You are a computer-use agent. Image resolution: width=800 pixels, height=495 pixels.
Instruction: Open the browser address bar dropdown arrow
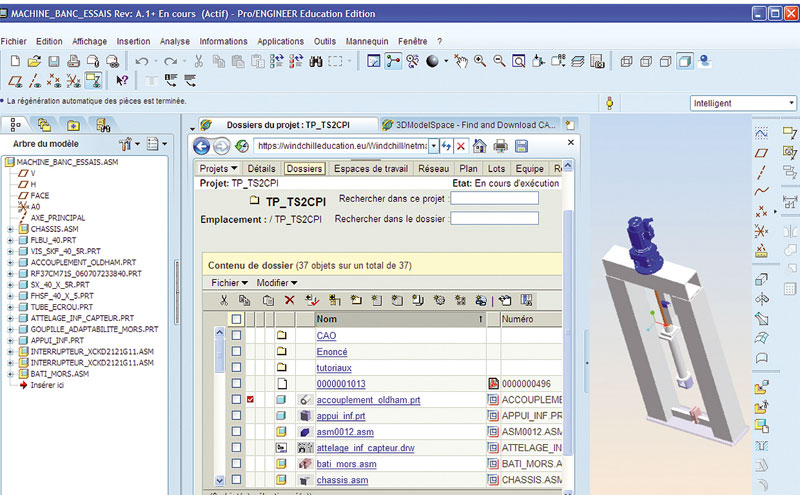(434, 146)
